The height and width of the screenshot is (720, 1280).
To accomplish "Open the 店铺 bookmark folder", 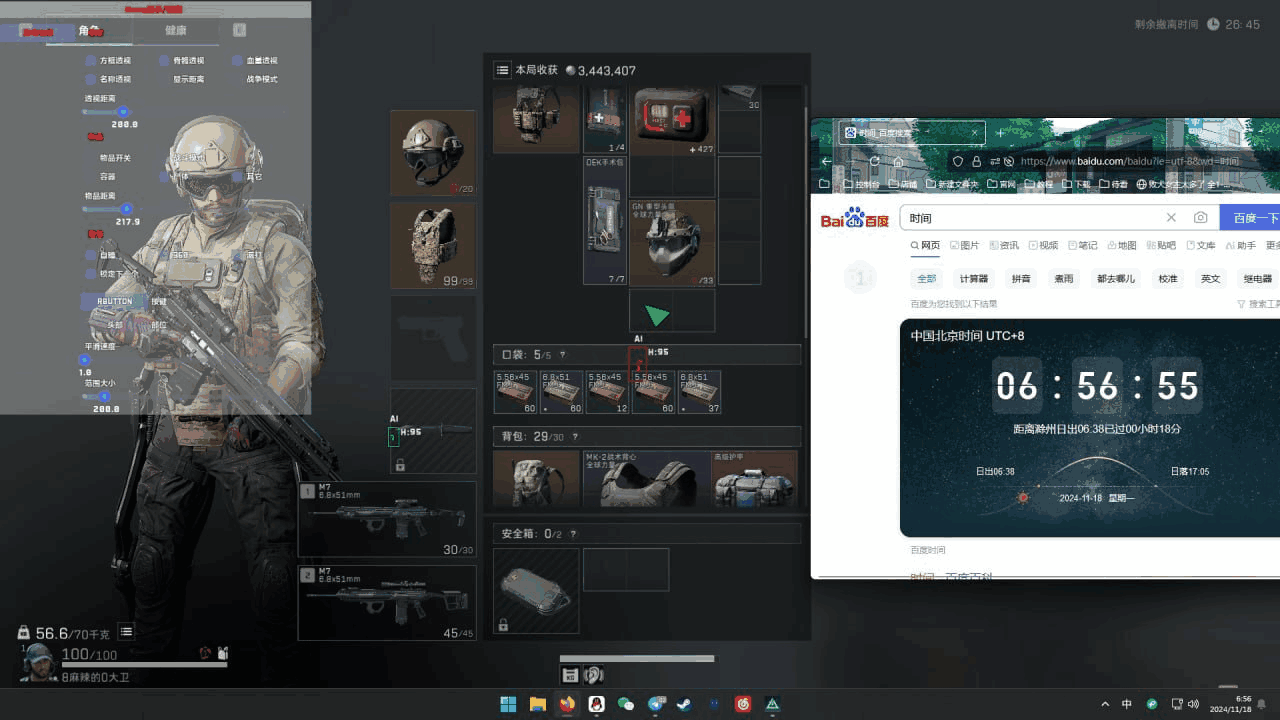I will click(901, 184).
